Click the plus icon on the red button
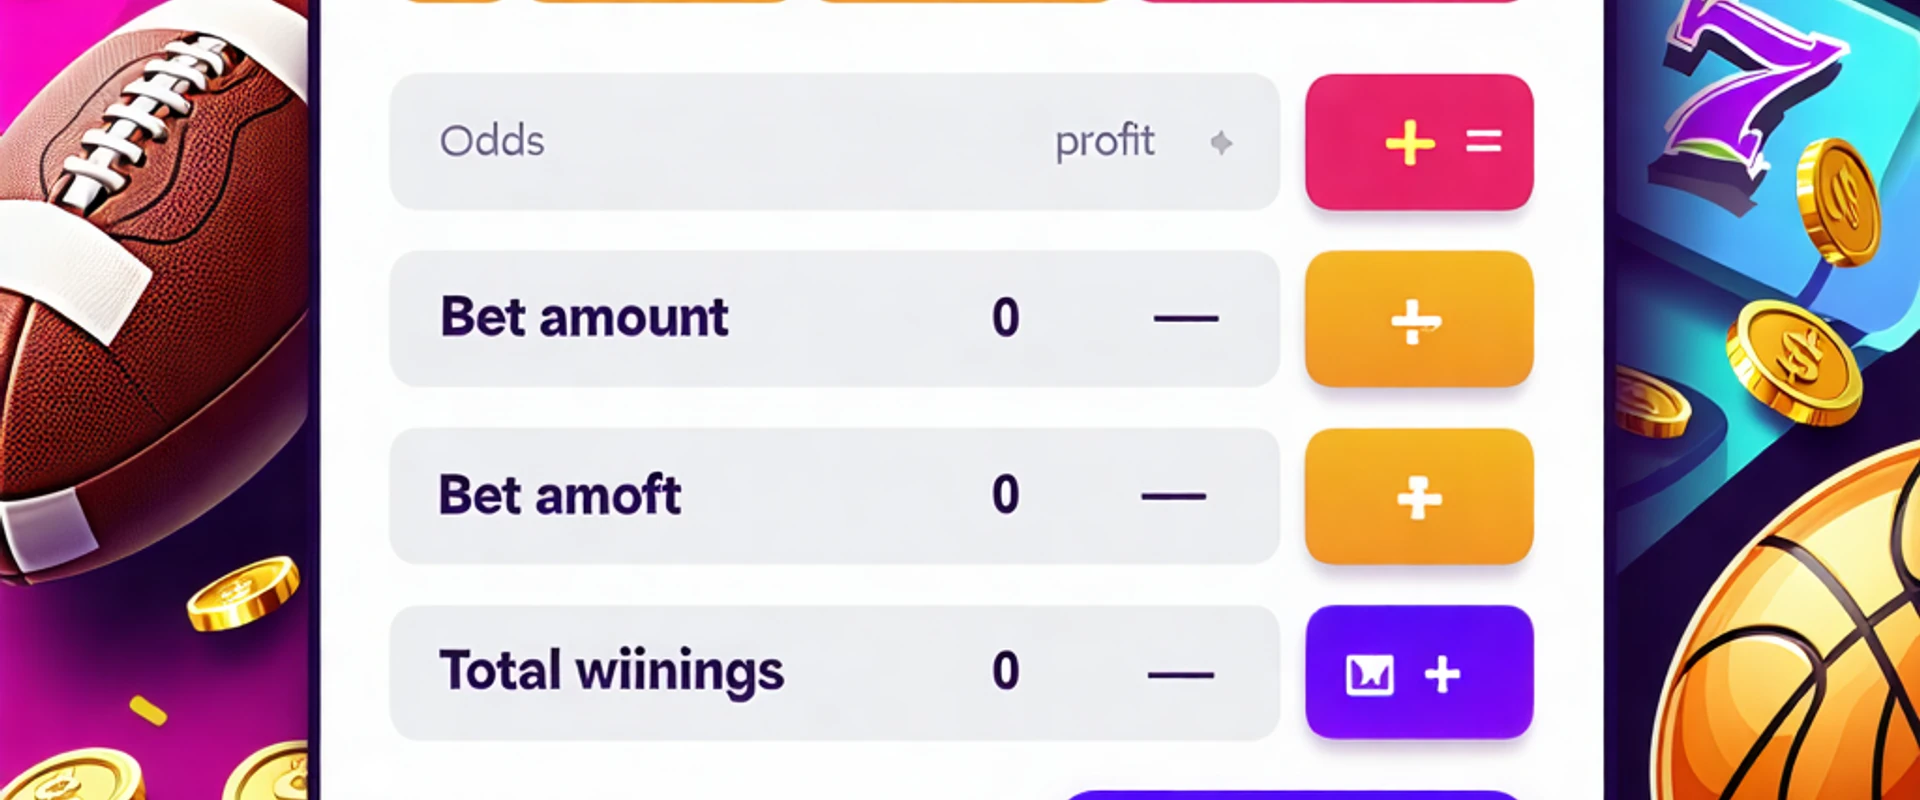 1410,143
